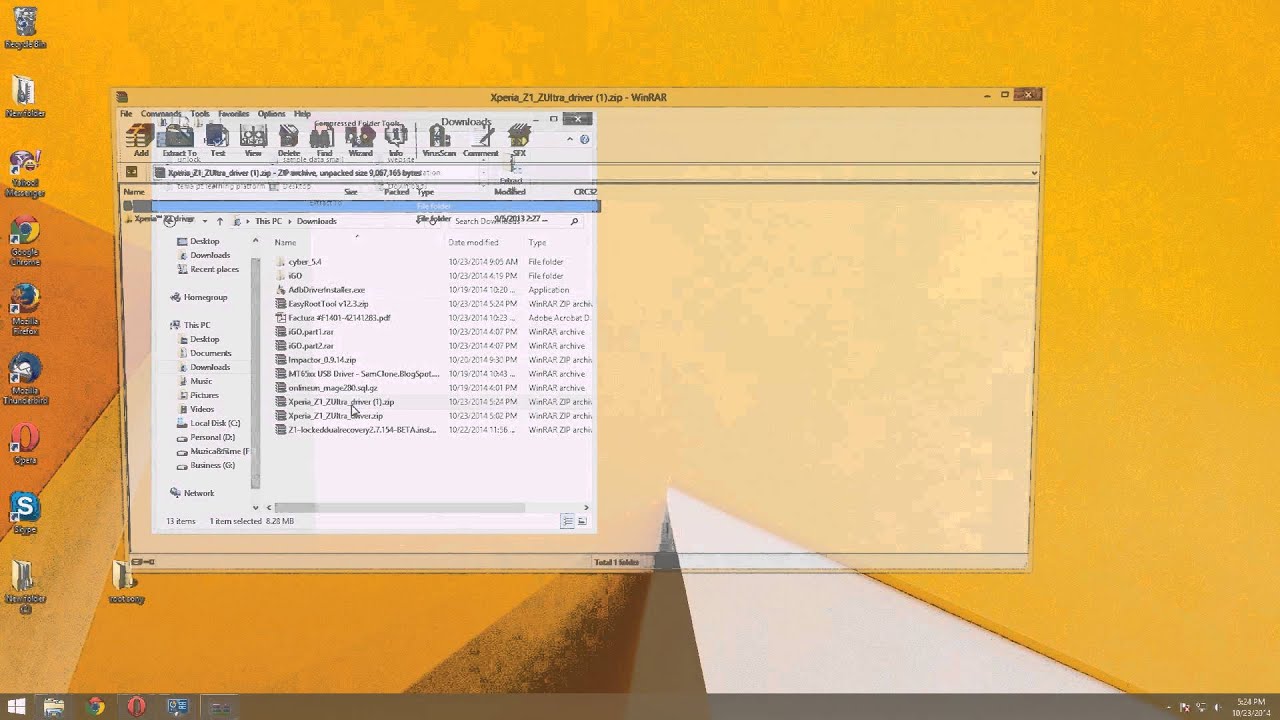Open the WinRAR address bar dropdown
Image resolution: width=1280 pixels, height=720 pixels.
[1034, 173]
